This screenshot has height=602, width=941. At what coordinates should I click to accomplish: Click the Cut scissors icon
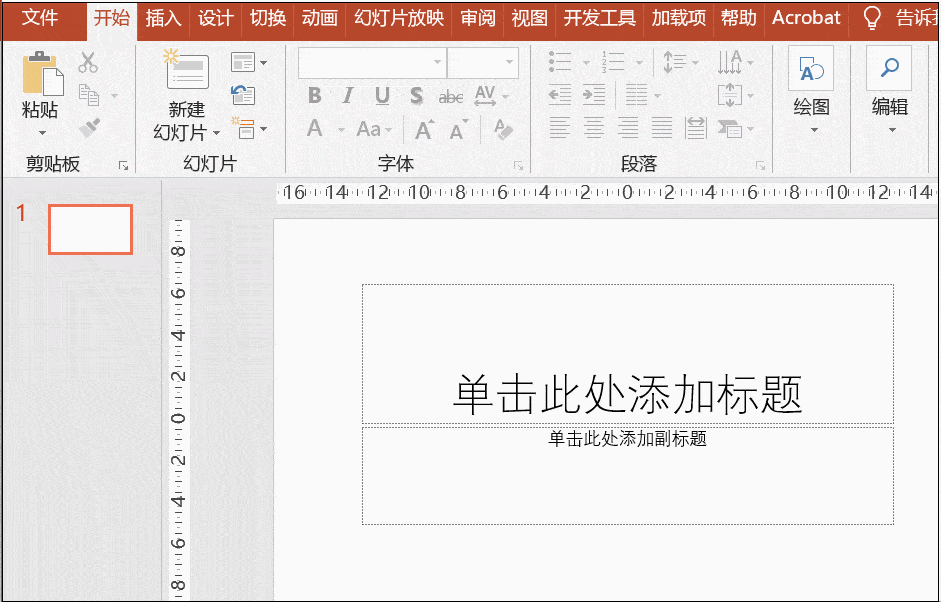point(88,62)
